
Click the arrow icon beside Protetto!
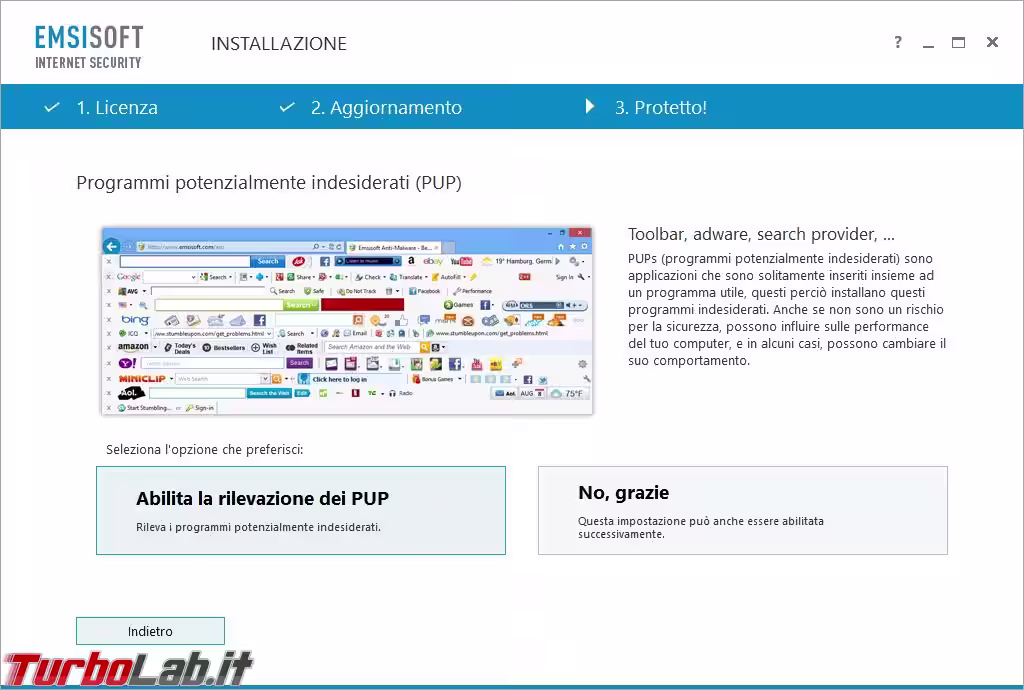tap(590, 106)
